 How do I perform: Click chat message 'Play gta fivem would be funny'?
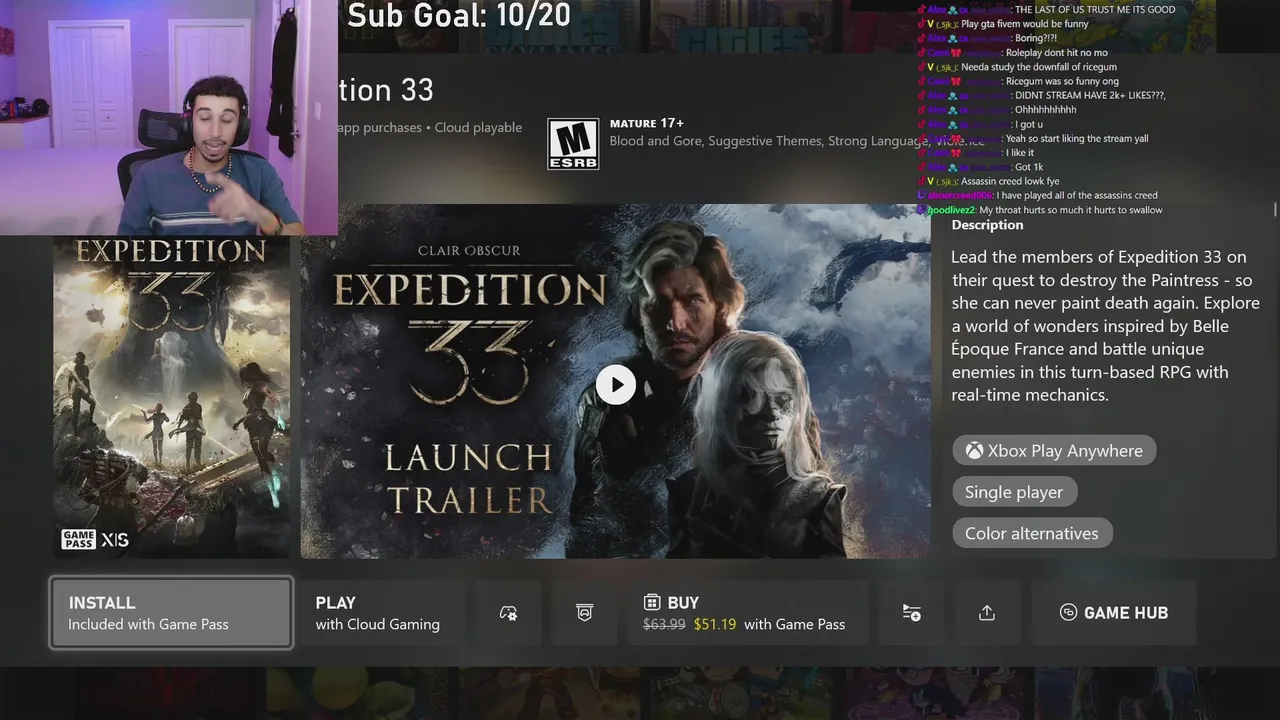pyautogui.click(x=1024, y=24)
